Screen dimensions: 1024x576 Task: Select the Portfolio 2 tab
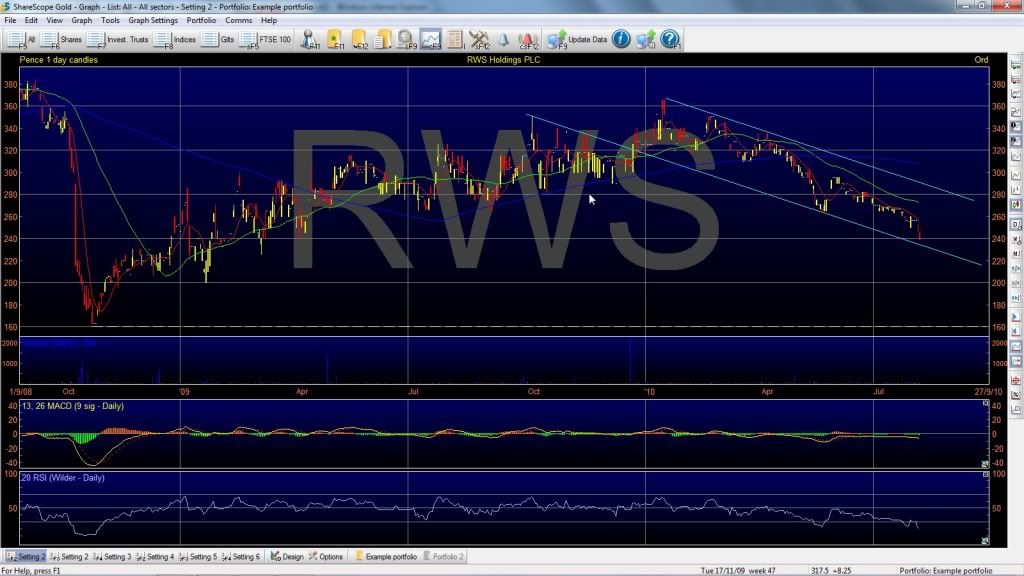[x=444, y=556]
